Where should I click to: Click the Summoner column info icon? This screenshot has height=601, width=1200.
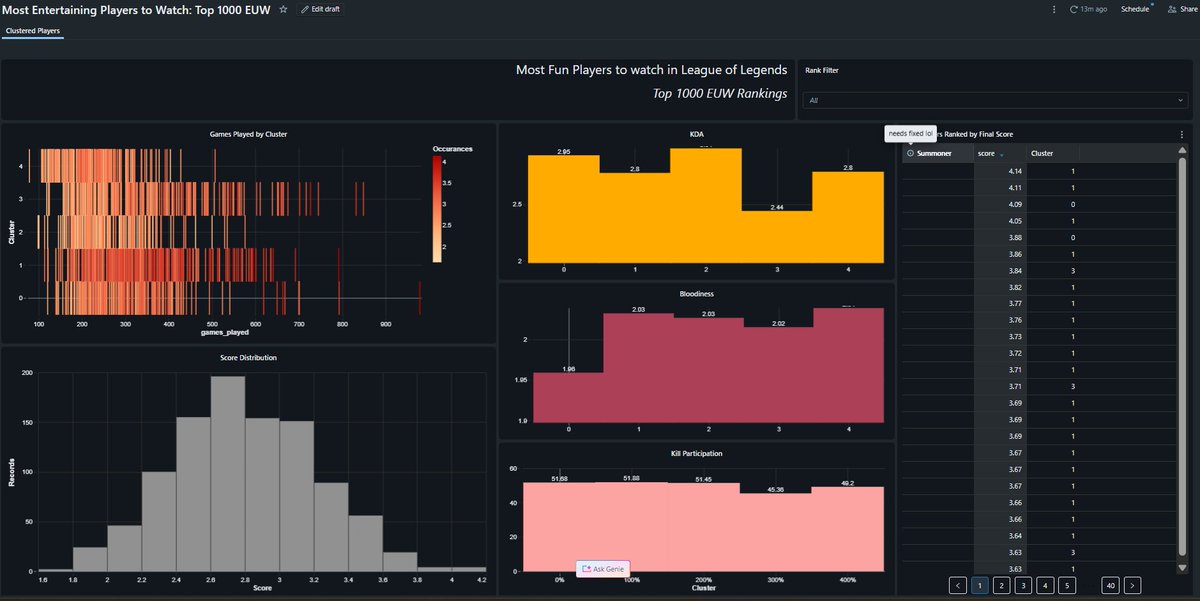coord(910,153)
